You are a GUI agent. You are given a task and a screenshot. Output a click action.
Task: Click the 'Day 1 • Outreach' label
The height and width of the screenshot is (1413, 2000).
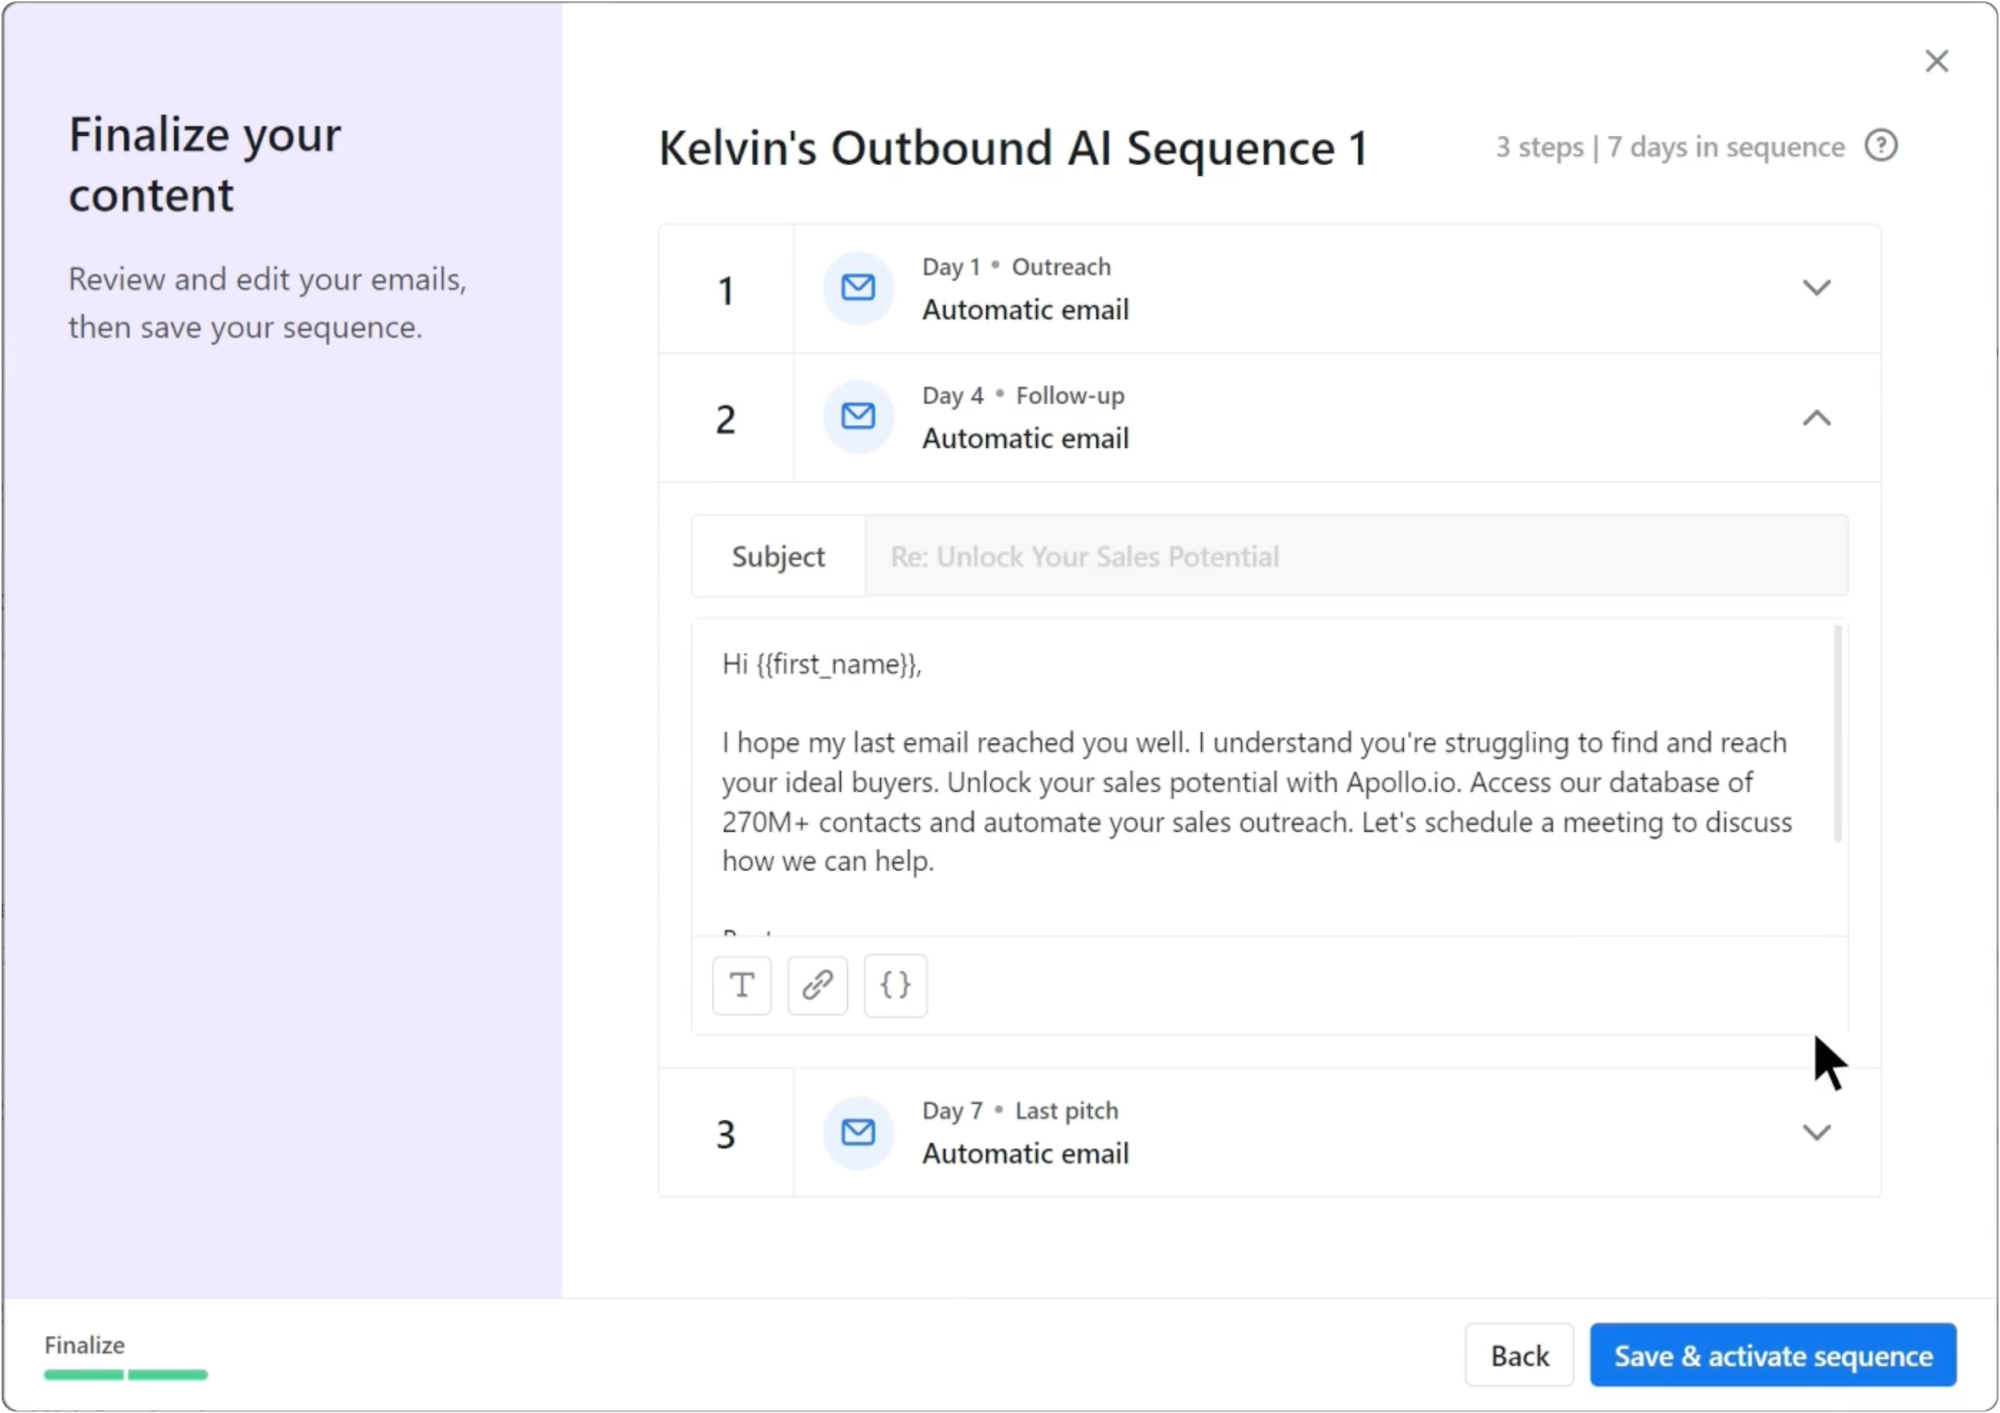[1016, 267]
